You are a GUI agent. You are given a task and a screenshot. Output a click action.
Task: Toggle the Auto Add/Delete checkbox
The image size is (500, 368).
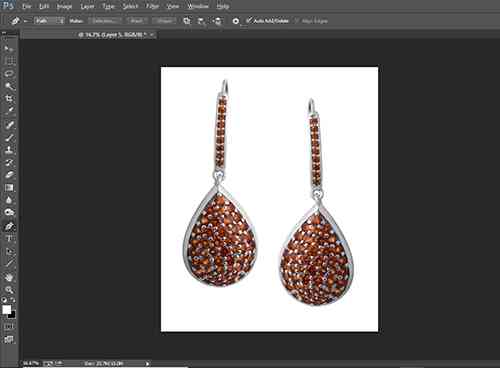[249, 21]
